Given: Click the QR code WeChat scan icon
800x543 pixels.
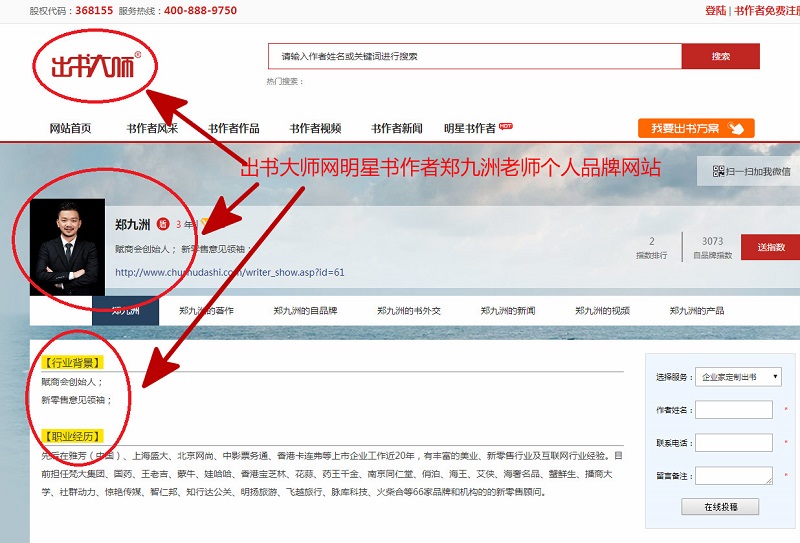Looking at the screenshot, I should click(718, 172).
